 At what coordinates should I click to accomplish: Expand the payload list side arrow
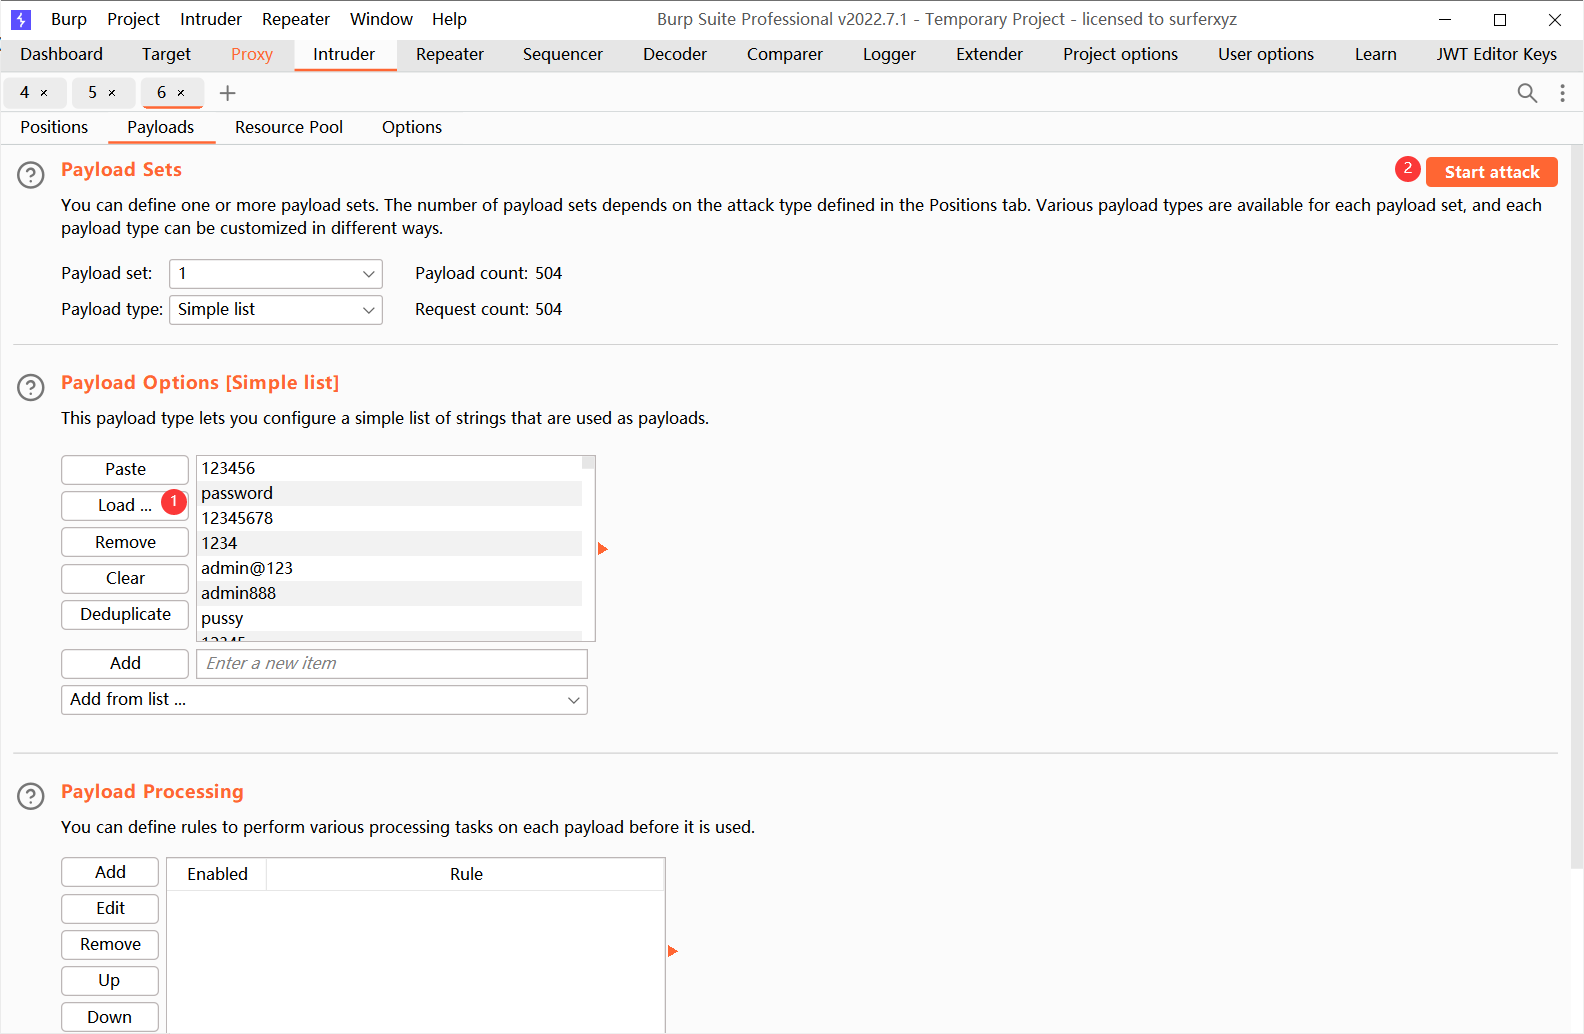coord(602,549)
